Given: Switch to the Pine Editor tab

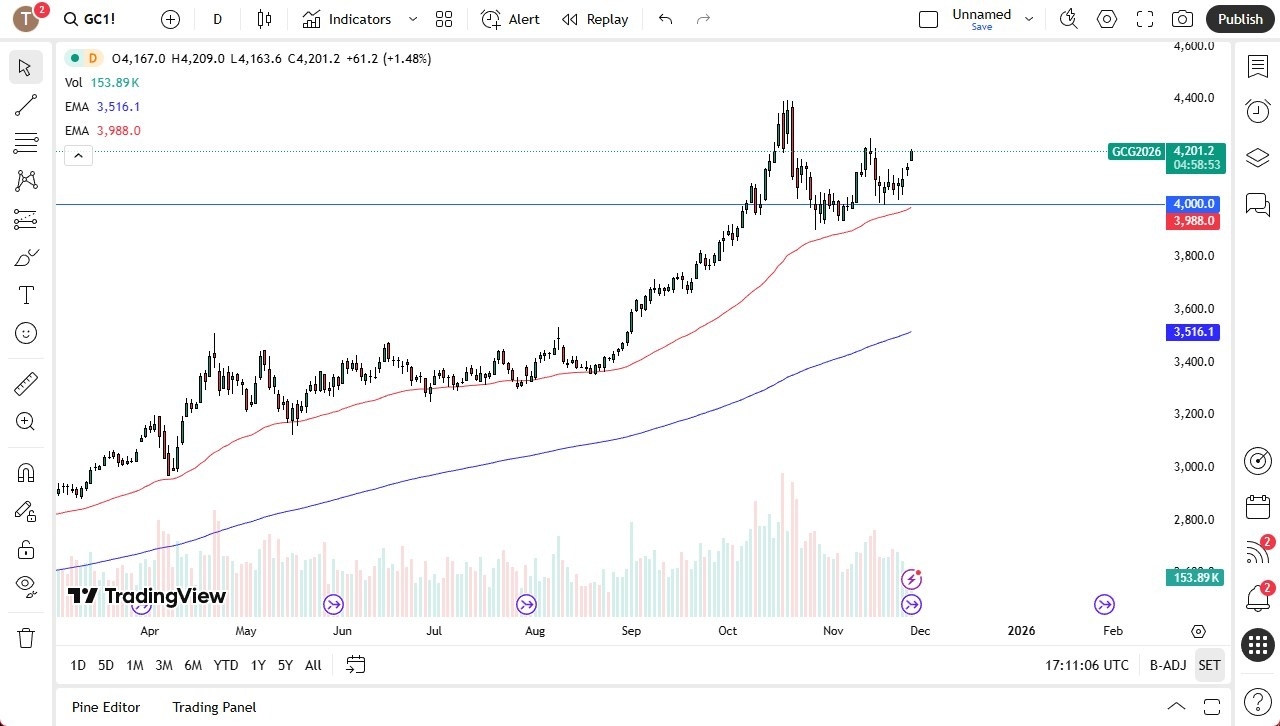Looking at the screenshot, I should point(105,707).
